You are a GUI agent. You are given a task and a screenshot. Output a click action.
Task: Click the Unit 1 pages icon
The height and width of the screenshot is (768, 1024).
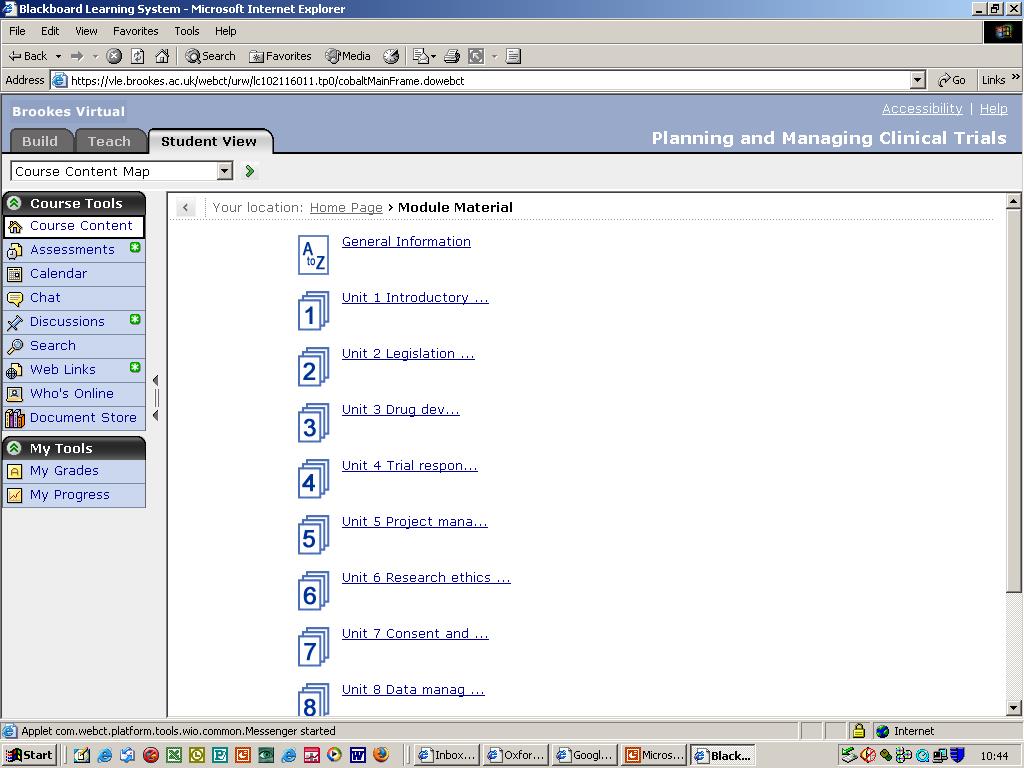(313, 312)
